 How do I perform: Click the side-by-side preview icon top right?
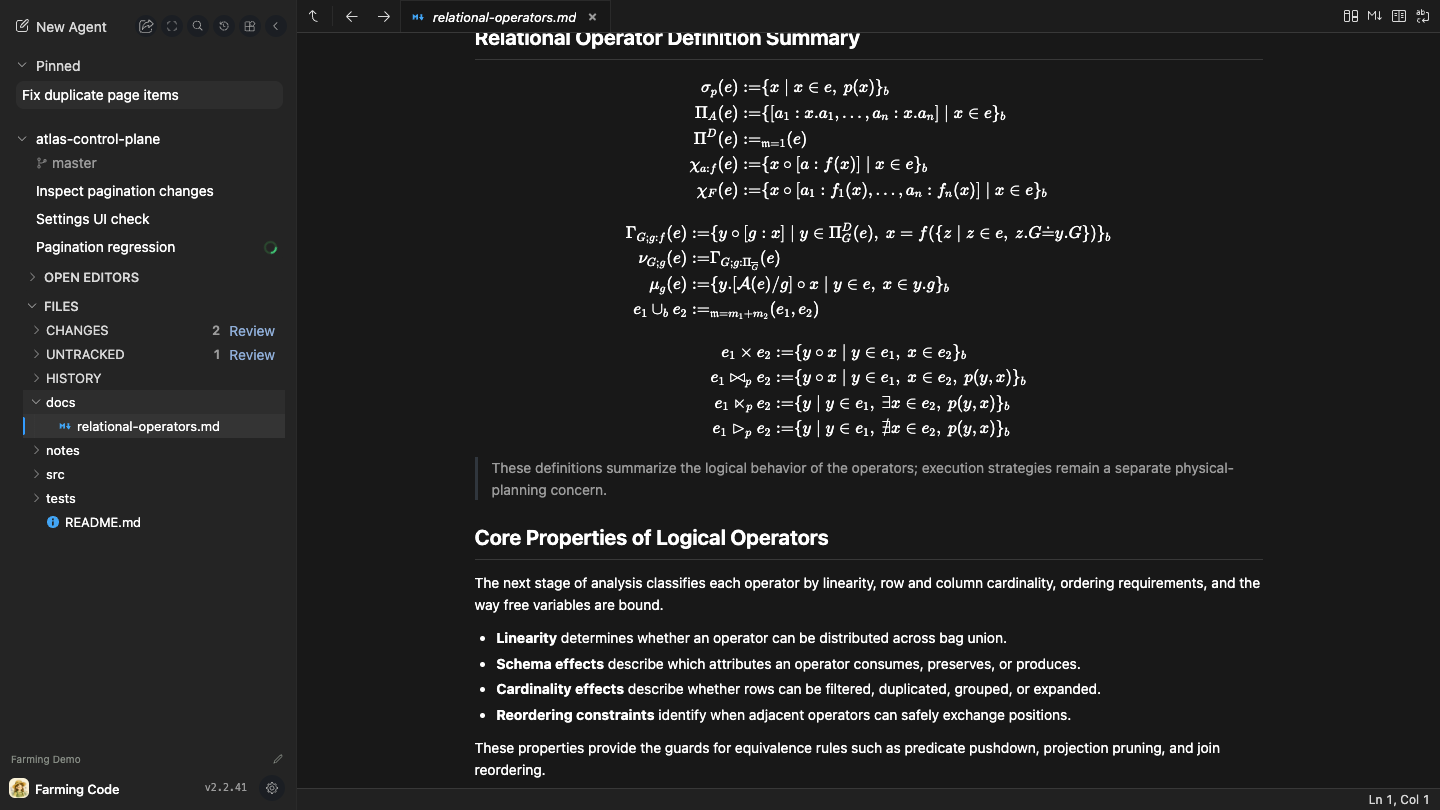(x=1399, y=16)
